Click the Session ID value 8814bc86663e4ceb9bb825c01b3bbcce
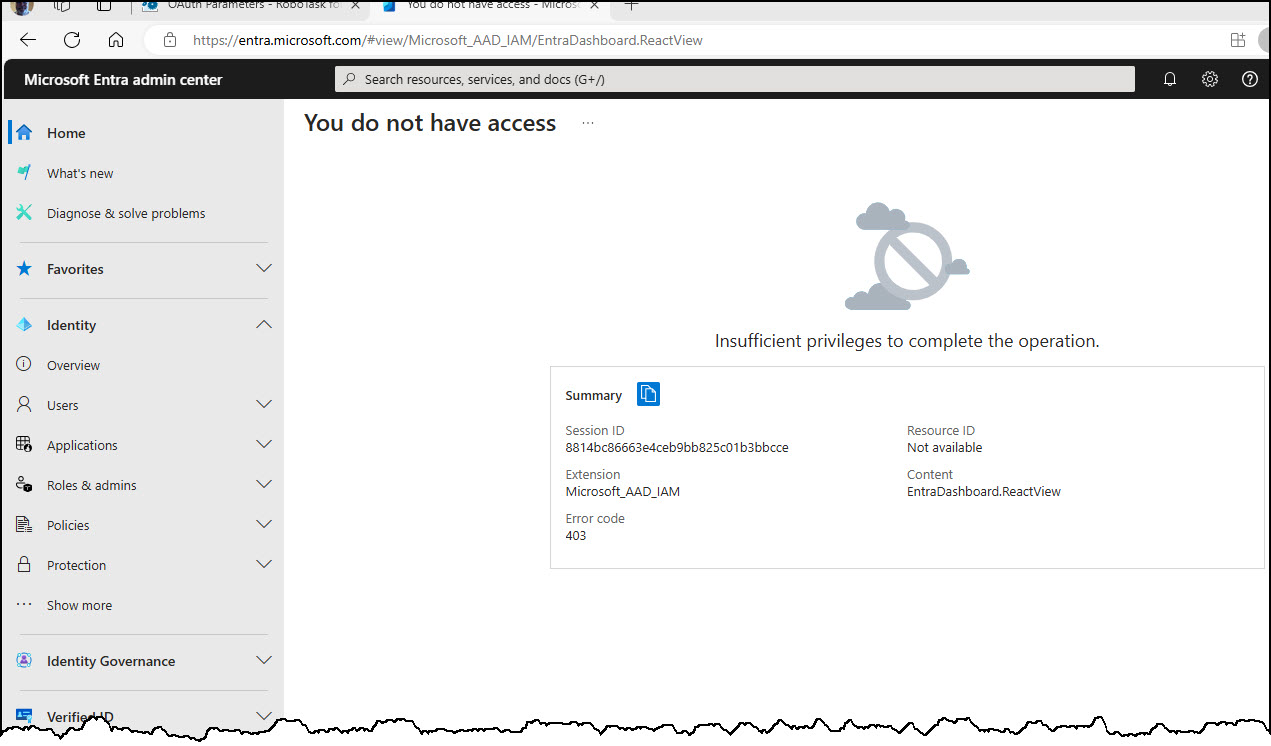This screenshot has width=1271, height=746. tap(677, 447)
